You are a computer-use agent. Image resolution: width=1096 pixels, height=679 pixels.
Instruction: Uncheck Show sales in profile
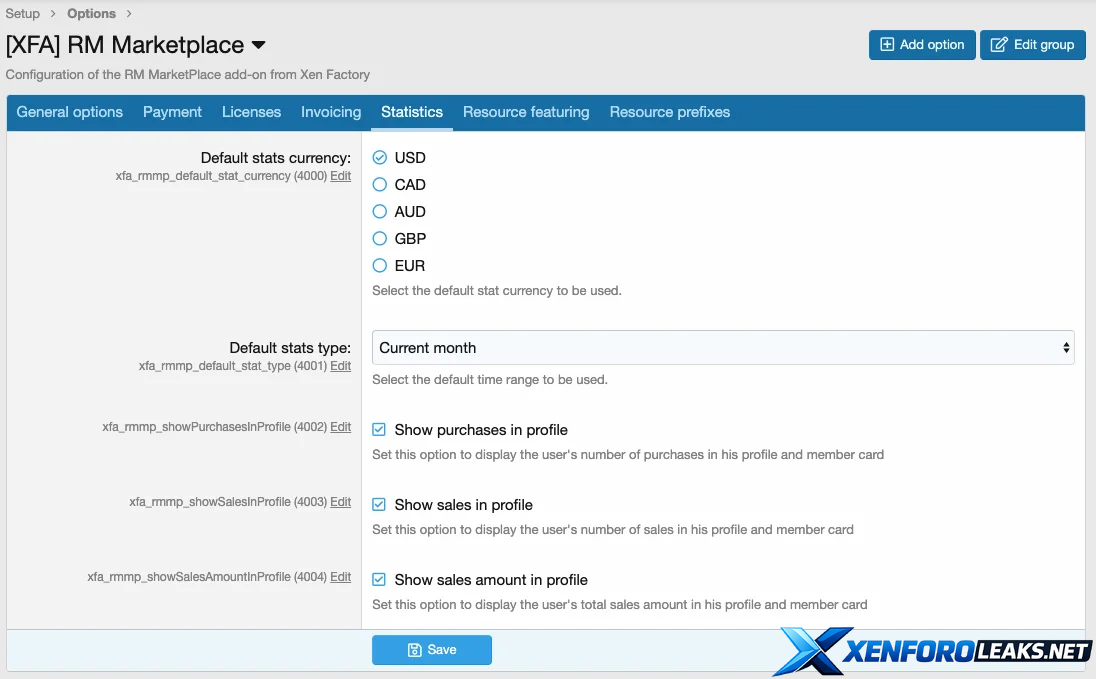380,505
